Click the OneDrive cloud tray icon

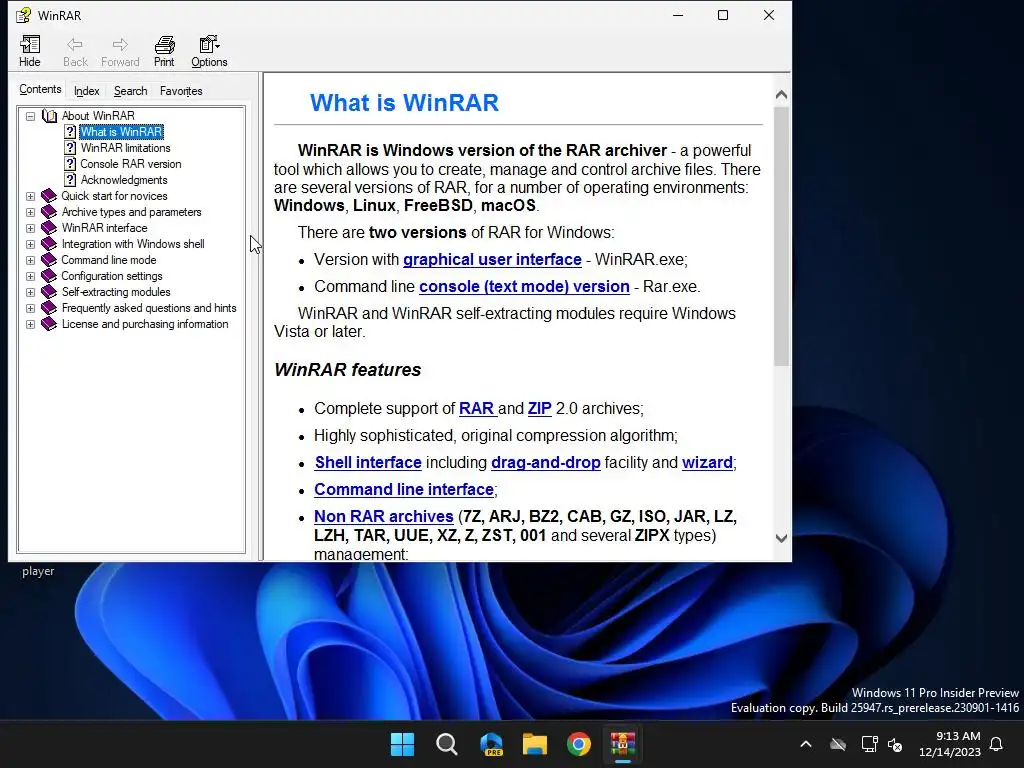838,744
